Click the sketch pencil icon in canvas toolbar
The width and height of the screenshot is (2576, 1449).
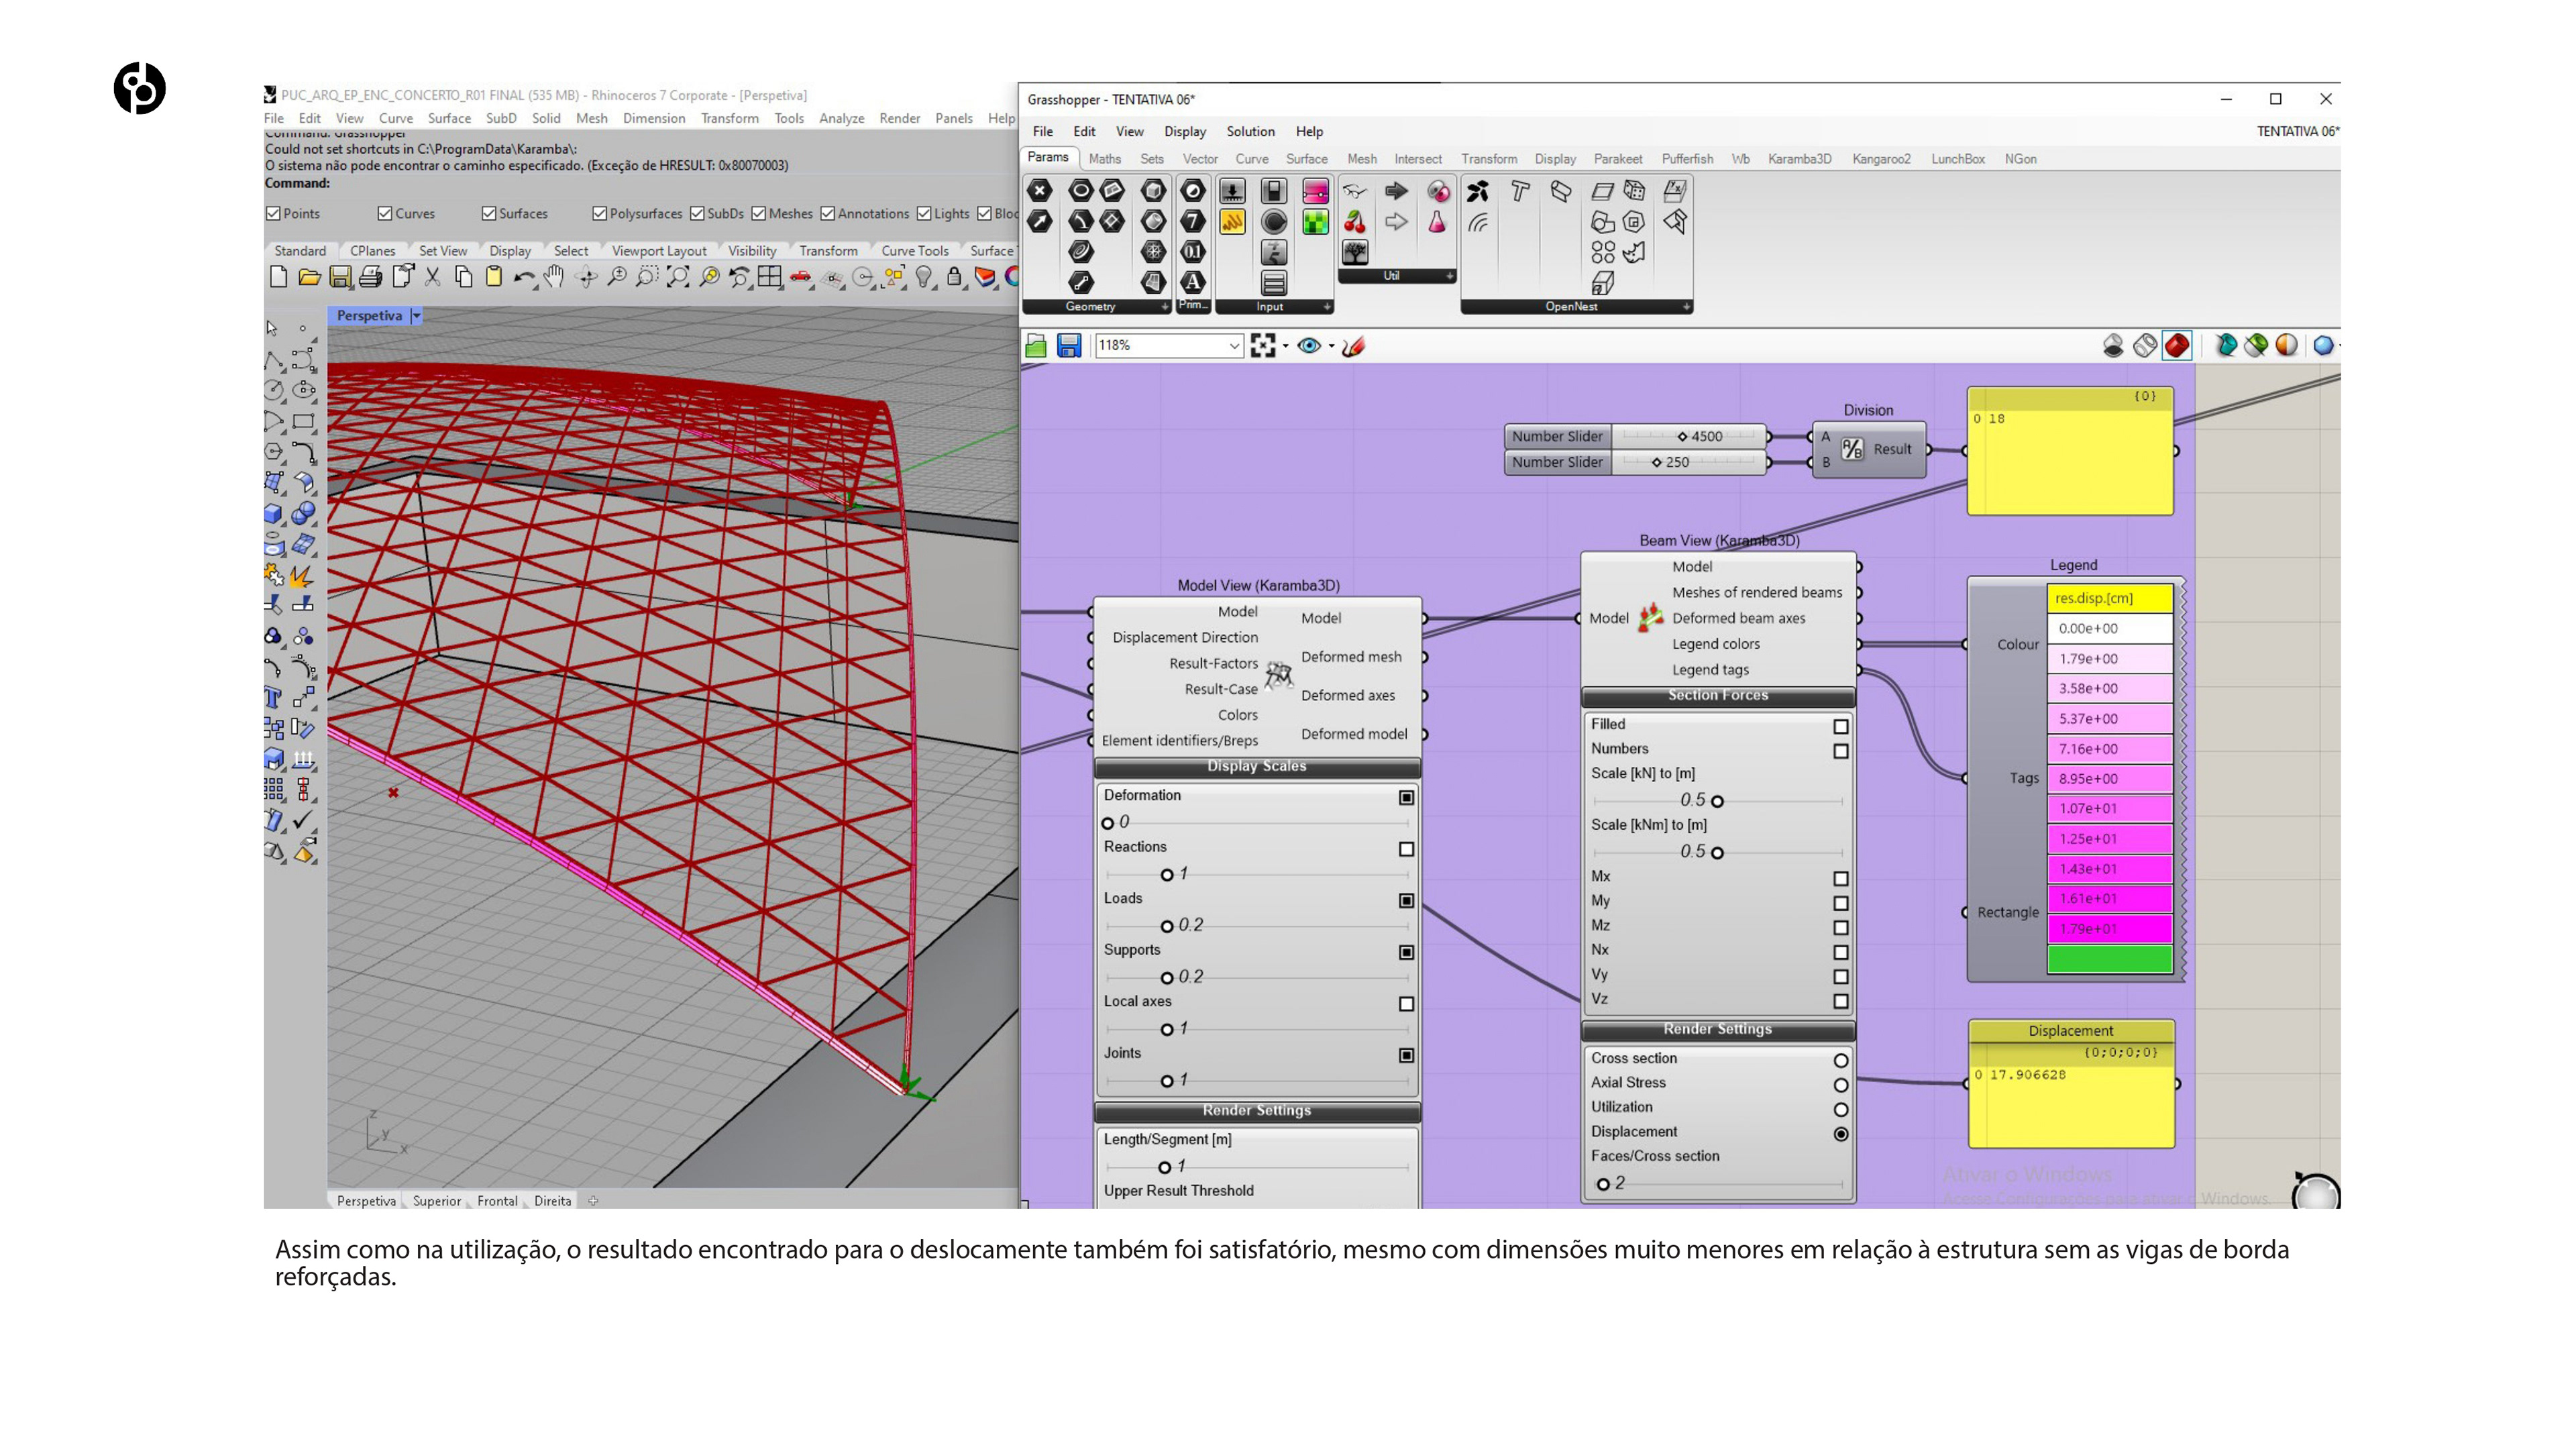(1354, 346)
